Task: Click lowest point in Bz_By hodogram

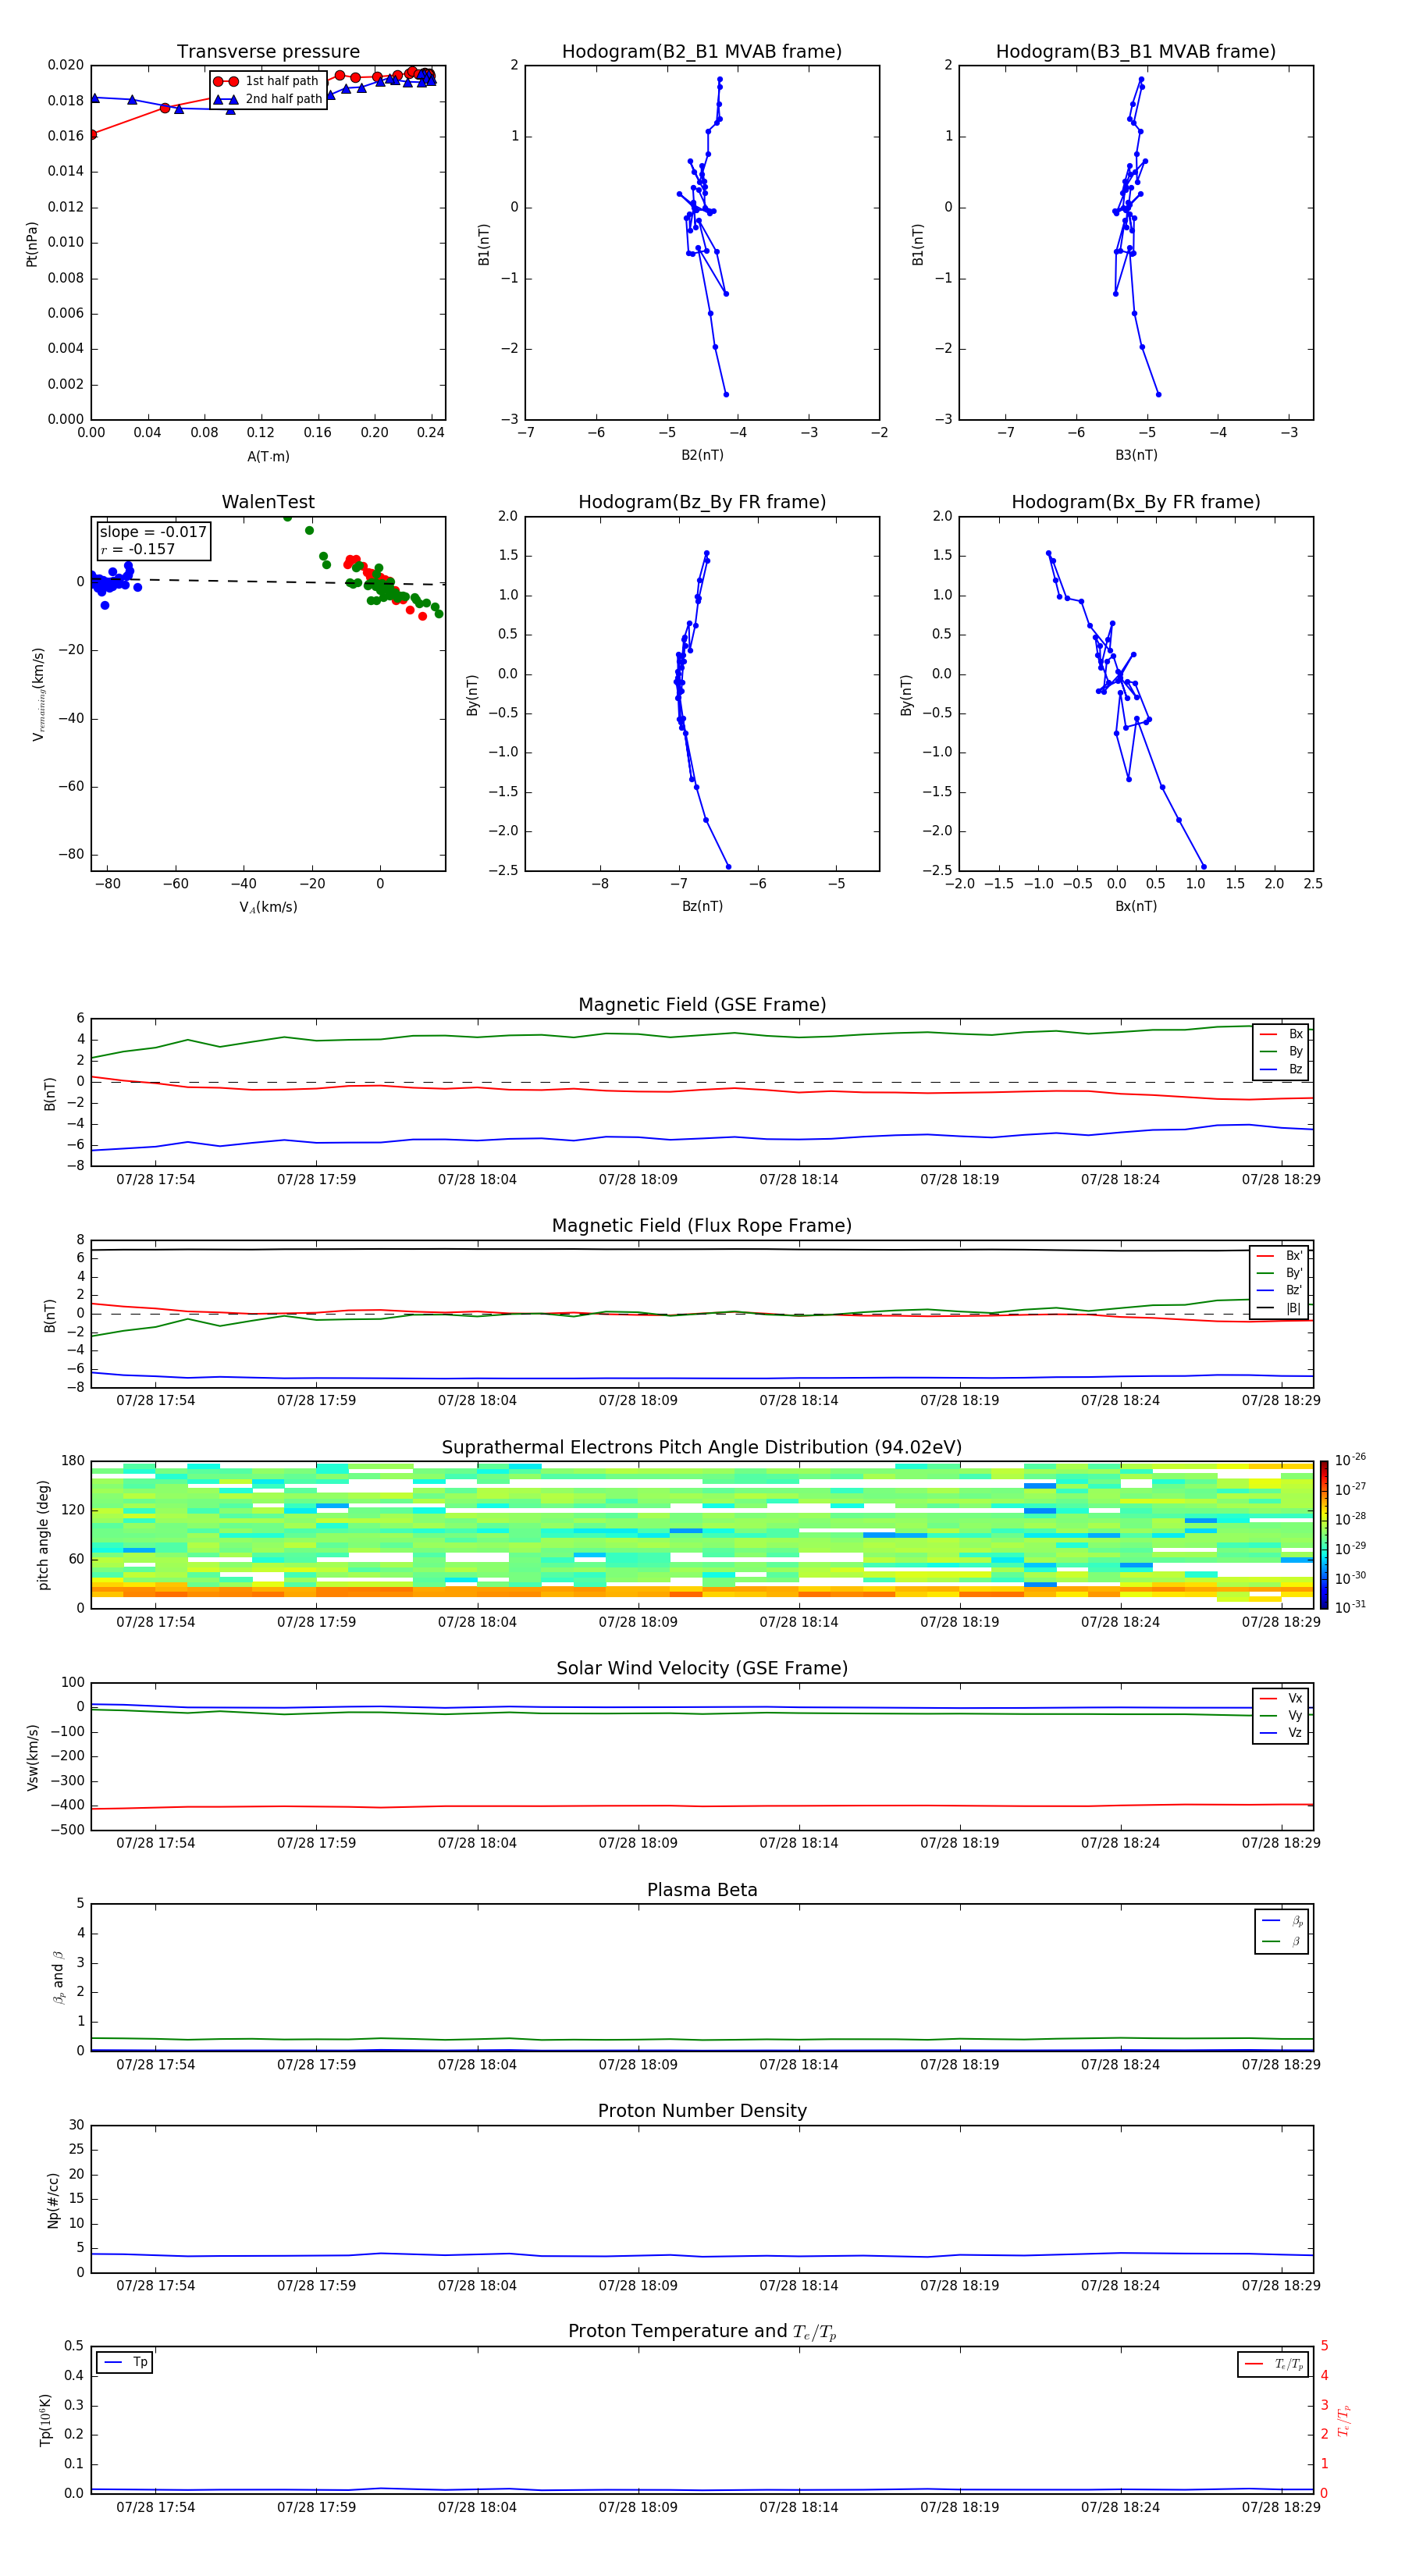Action: [x=728, y=866]
